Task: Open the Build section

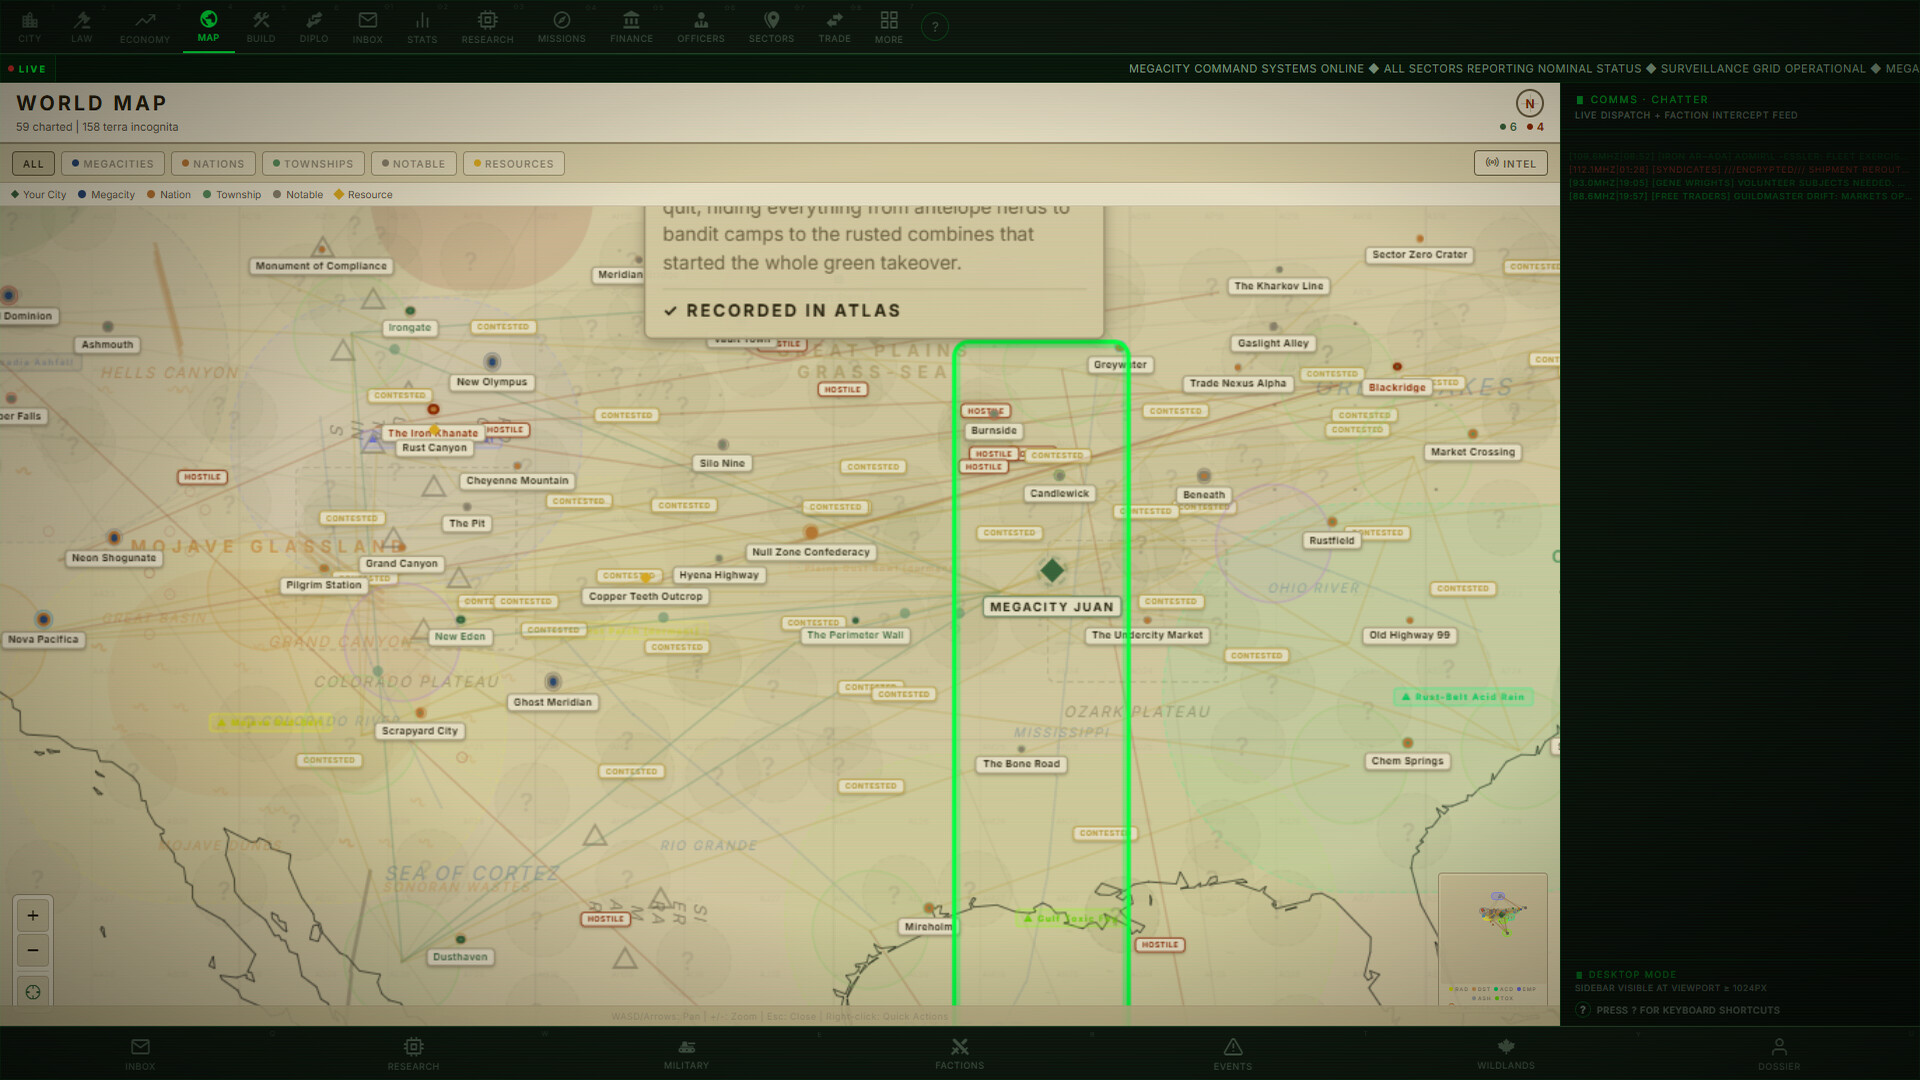Action: (261, 27)
